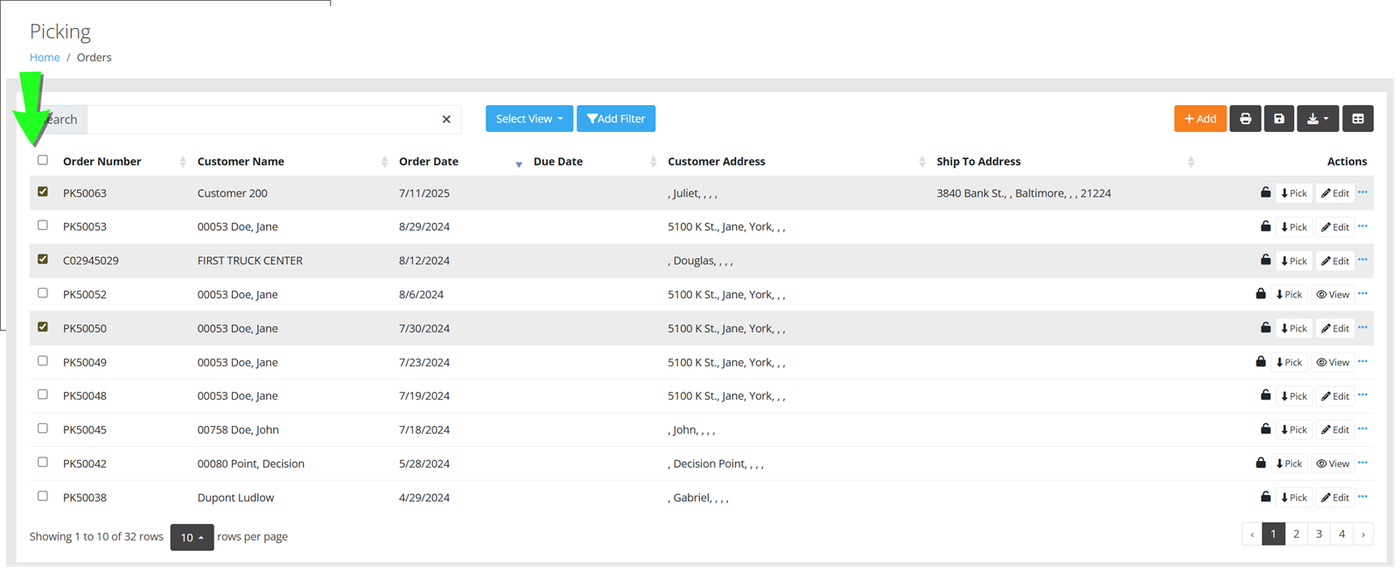Click Pick for order PK50063
The image size is (1400, 572).
(x=1294, y=193)
